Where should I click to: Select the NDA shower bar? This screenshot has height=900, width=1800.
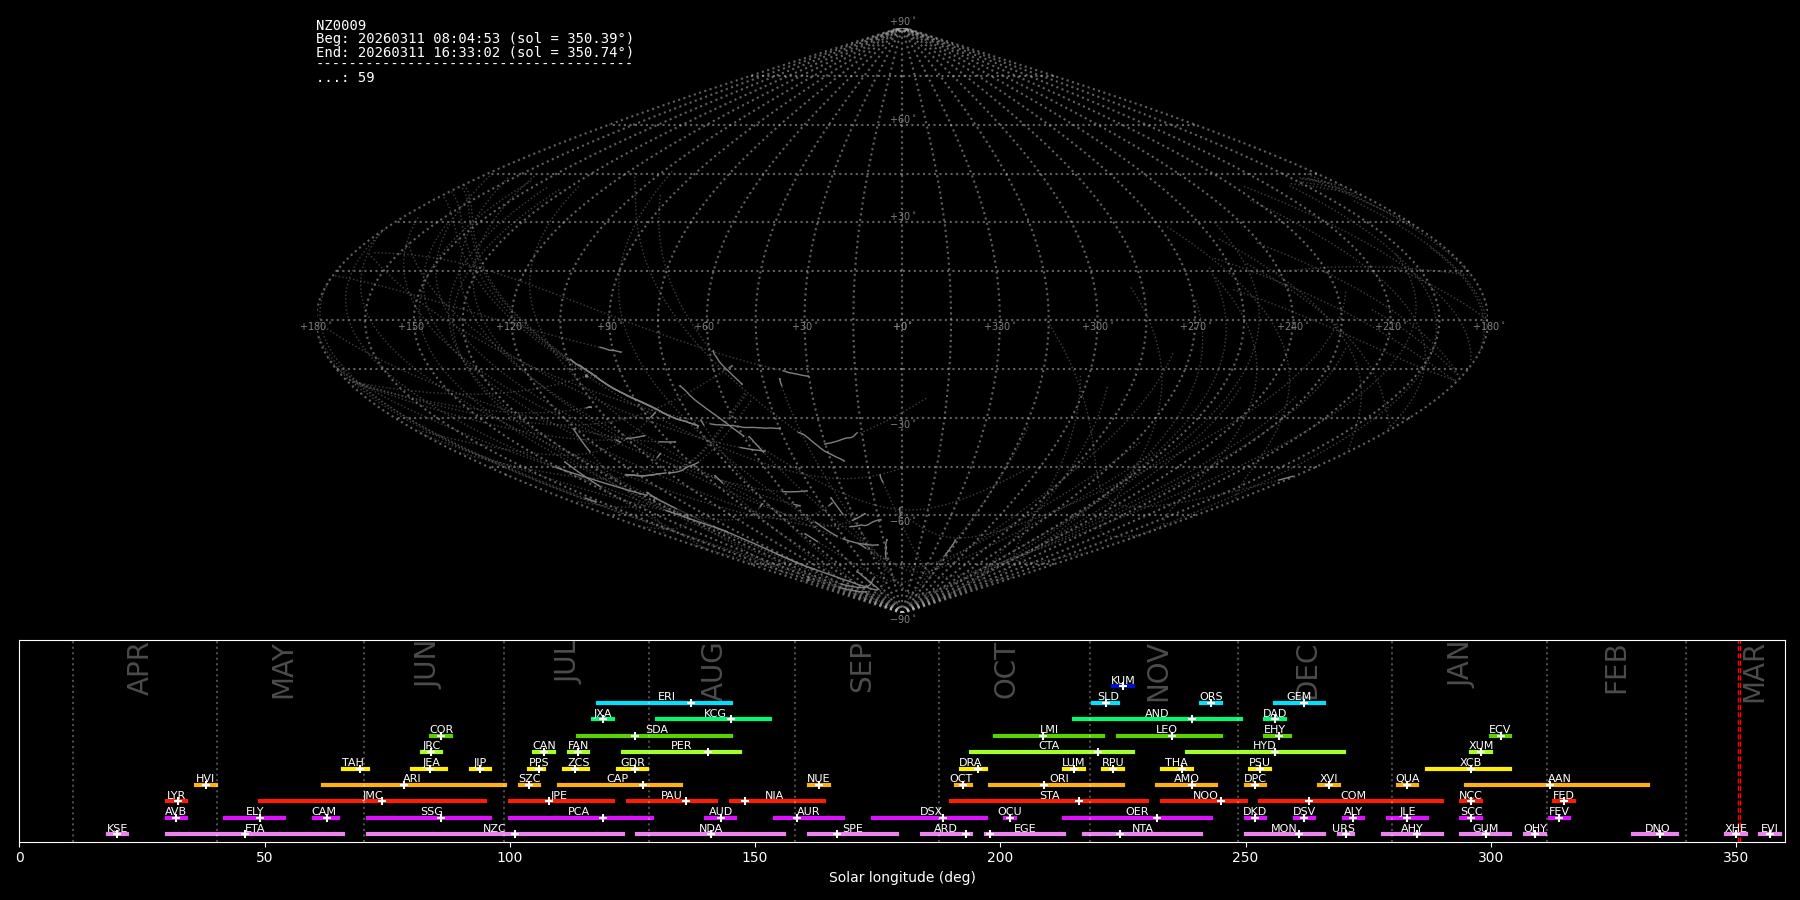click(710, 834)
